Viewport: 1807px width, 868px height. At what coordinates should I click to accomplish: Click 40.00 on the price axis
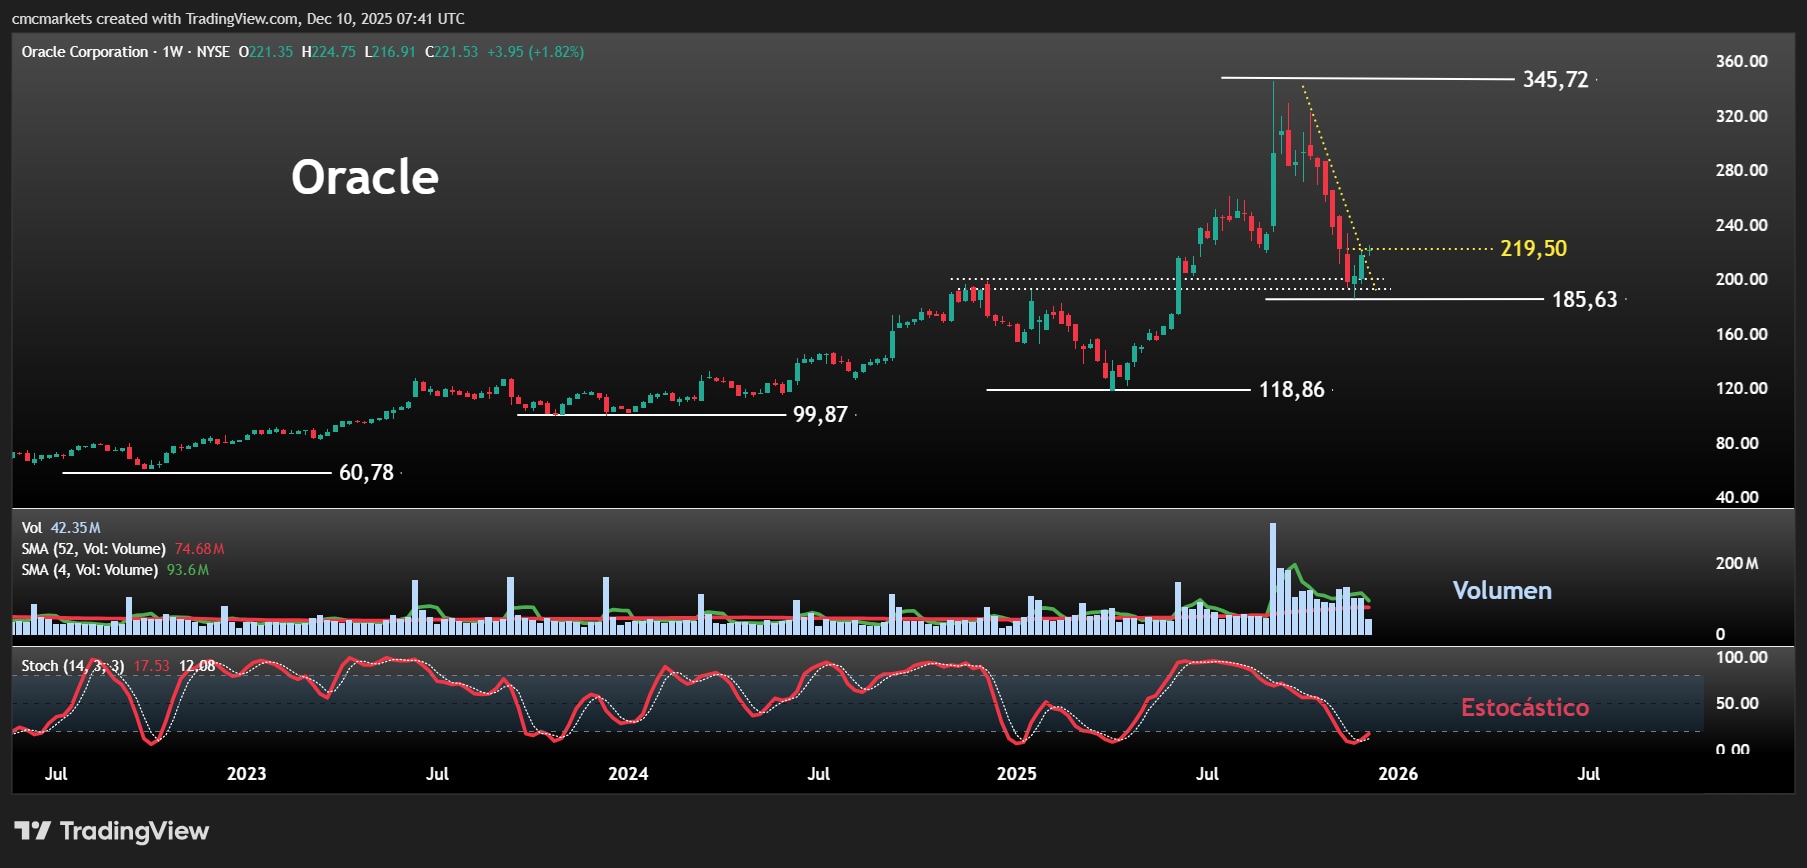click(x=1737, y=497)
